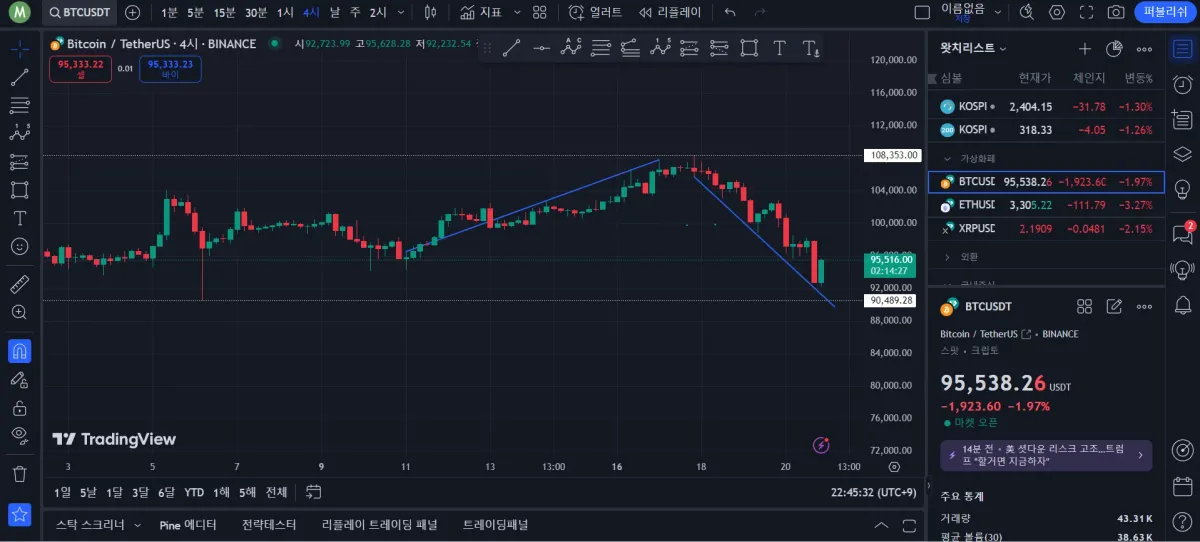
Task: Click the redo arrow
Action: pos(758,12)
